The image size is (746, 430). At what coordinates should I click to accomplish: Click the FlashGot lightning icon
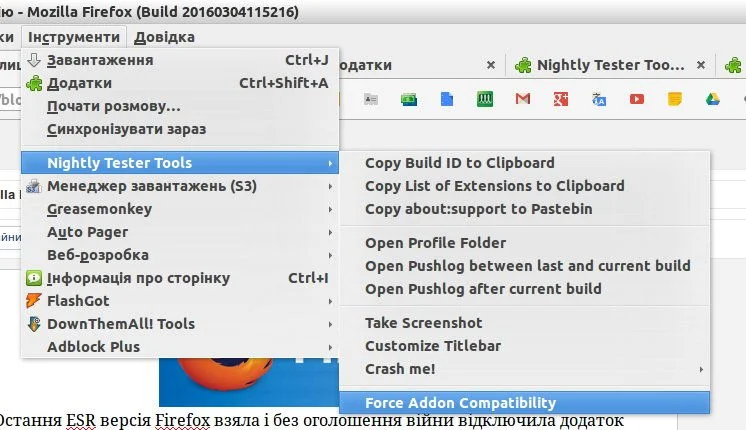(x=34, y=301)
